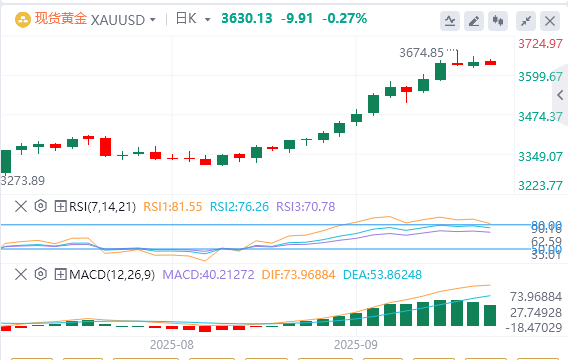Expand MACD panel with plus box

coord(60,275)
